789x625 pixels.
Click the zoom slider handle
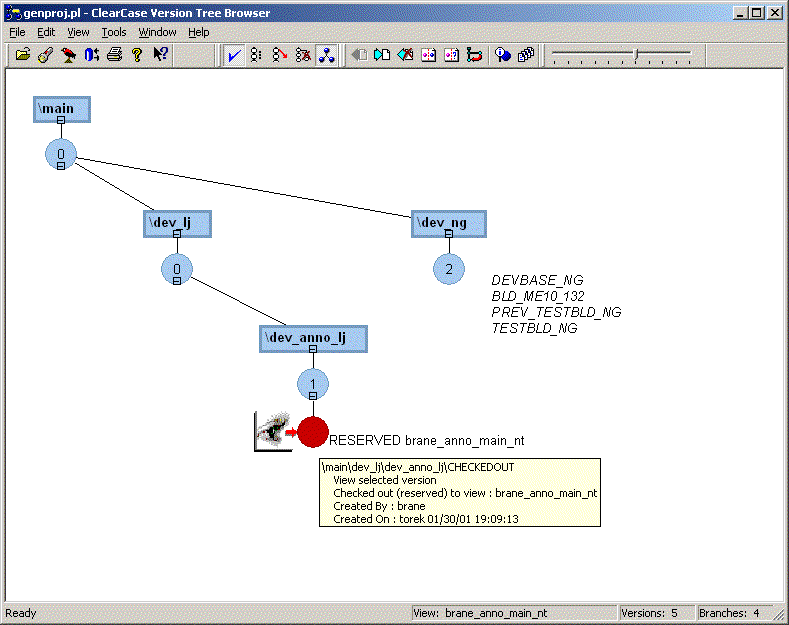point(637,54)
